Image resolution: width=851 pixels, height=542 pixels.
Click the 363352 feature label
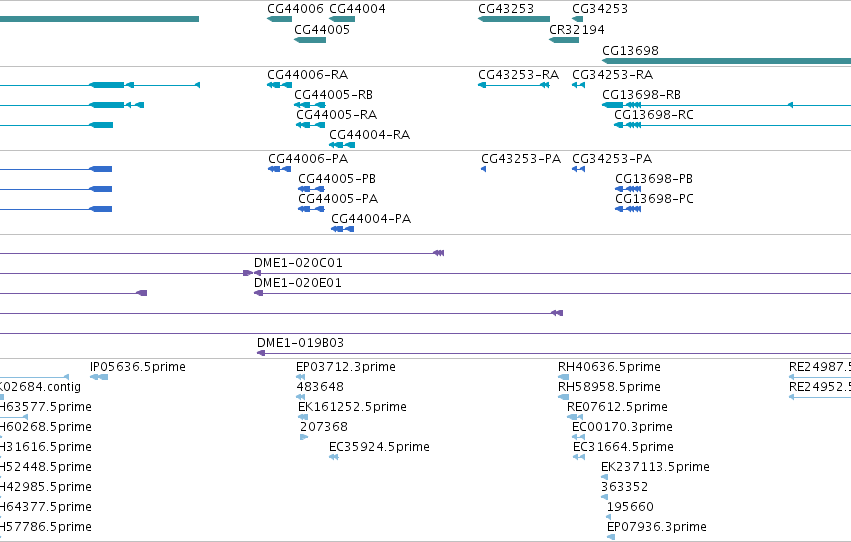click(x=625, y=487)
